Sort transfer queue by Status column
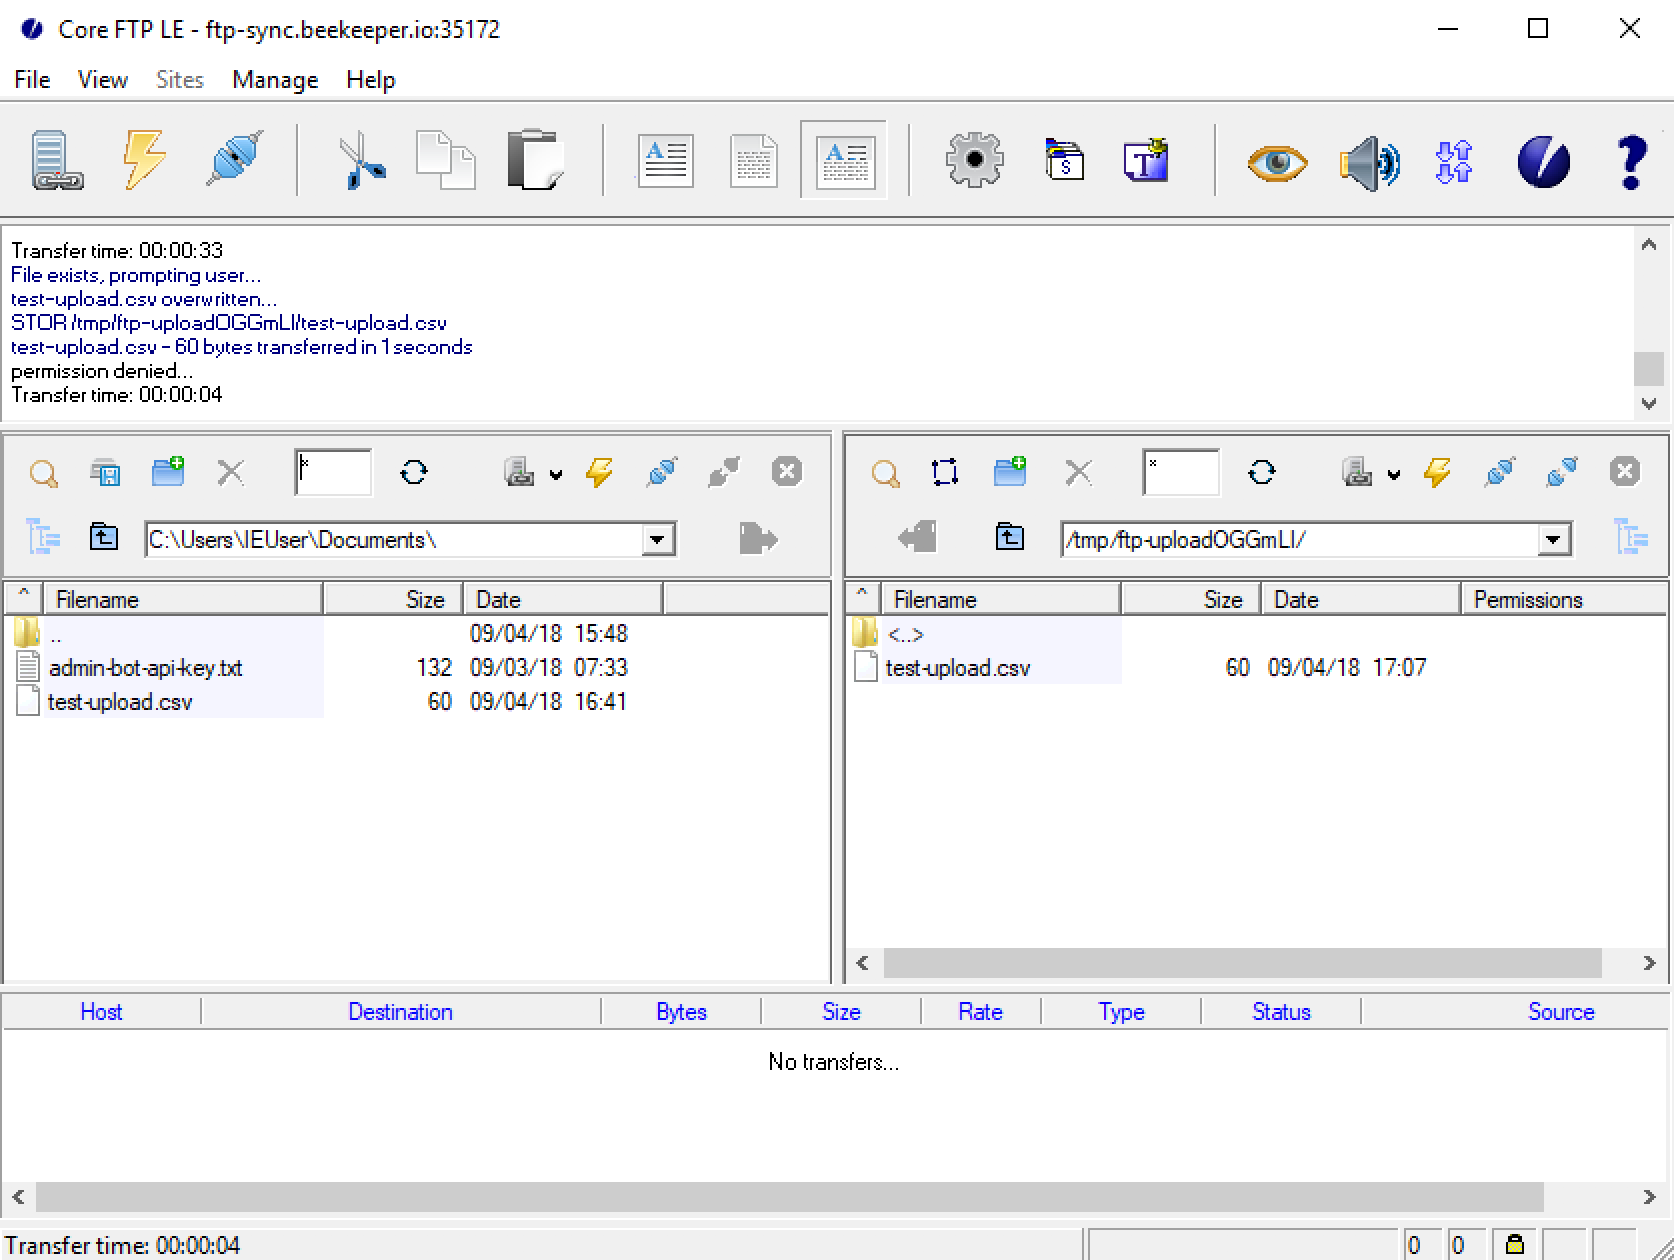Viewport: 1674px width, 1260px height. coord(1281,1012)
